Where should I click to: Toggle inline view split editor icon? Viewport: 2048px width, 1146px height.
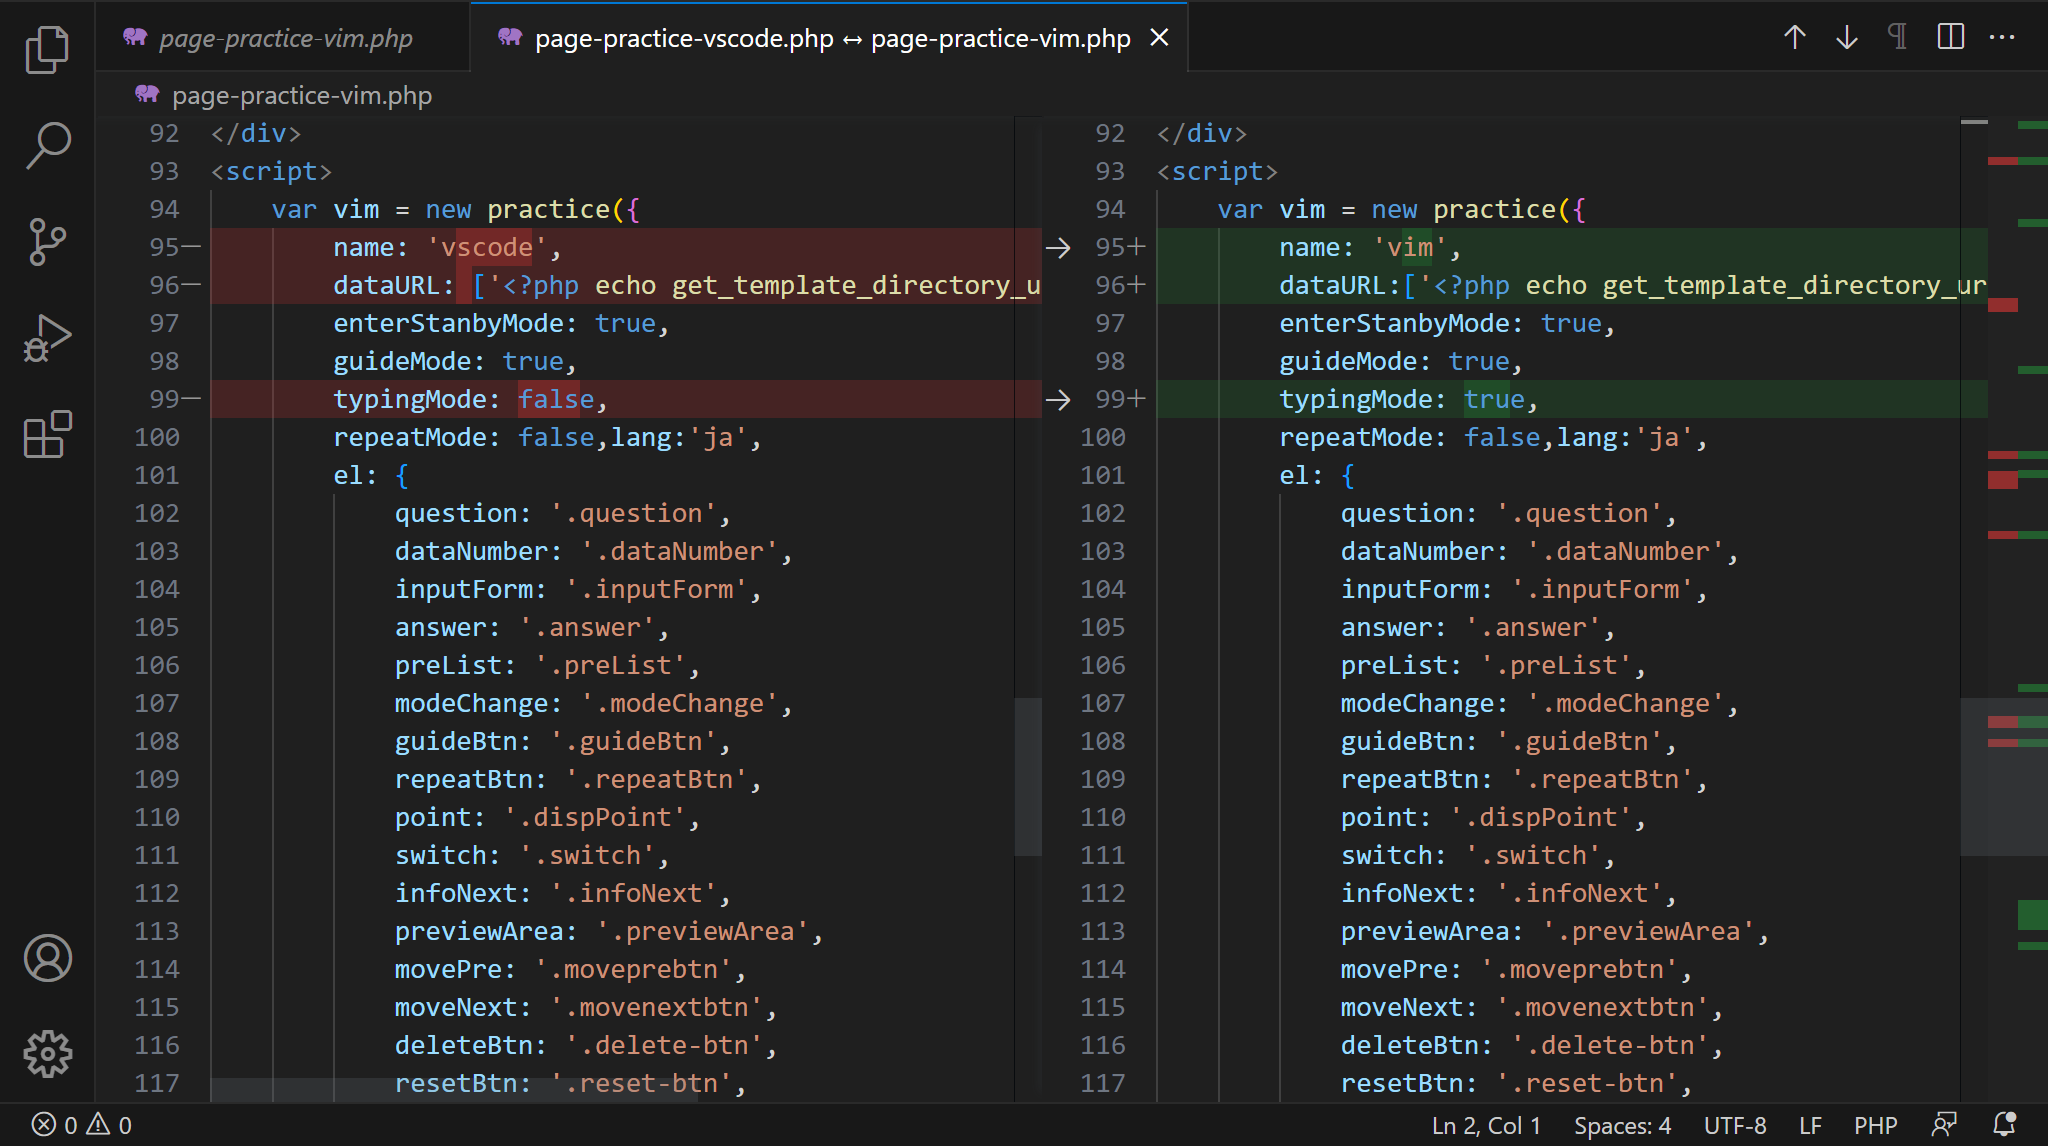[x=1950, y=38]
